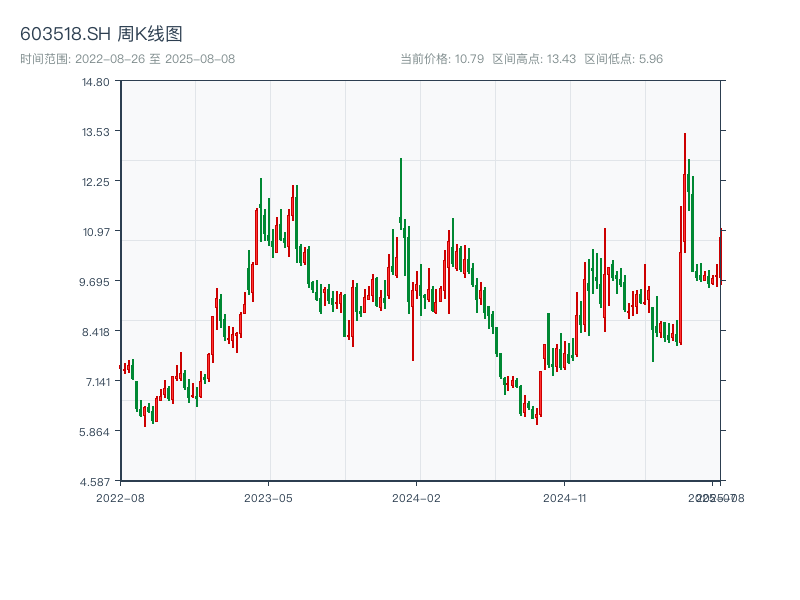Viewport: 800px width, 600px height.
Task: Select the long green wick candle near 2024-02
Action: (401, 193)
